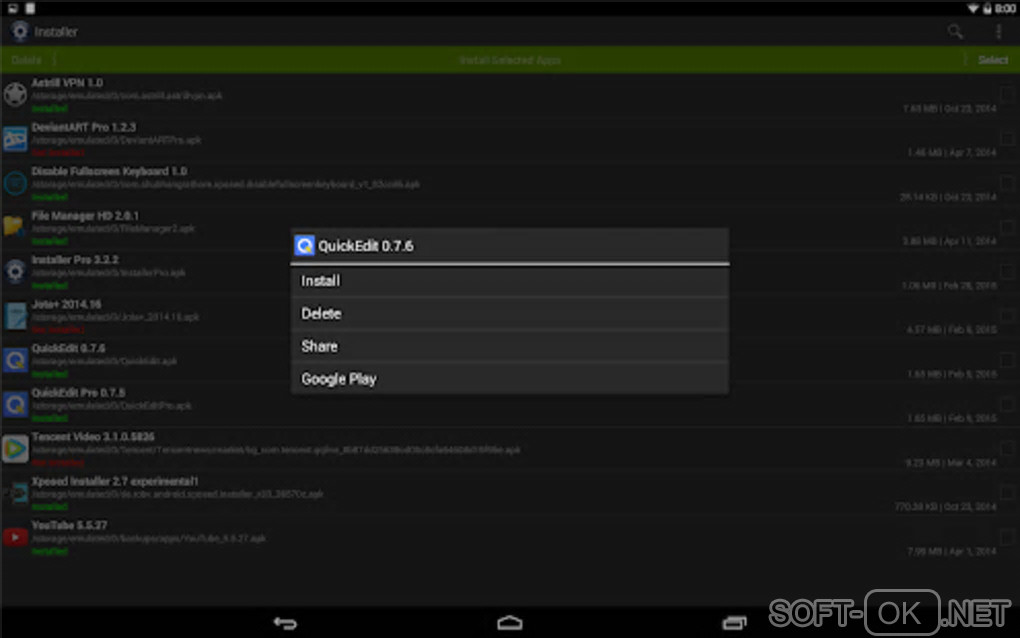Check the Astrill VPN row checkbox

click(x=1007, y=94)
